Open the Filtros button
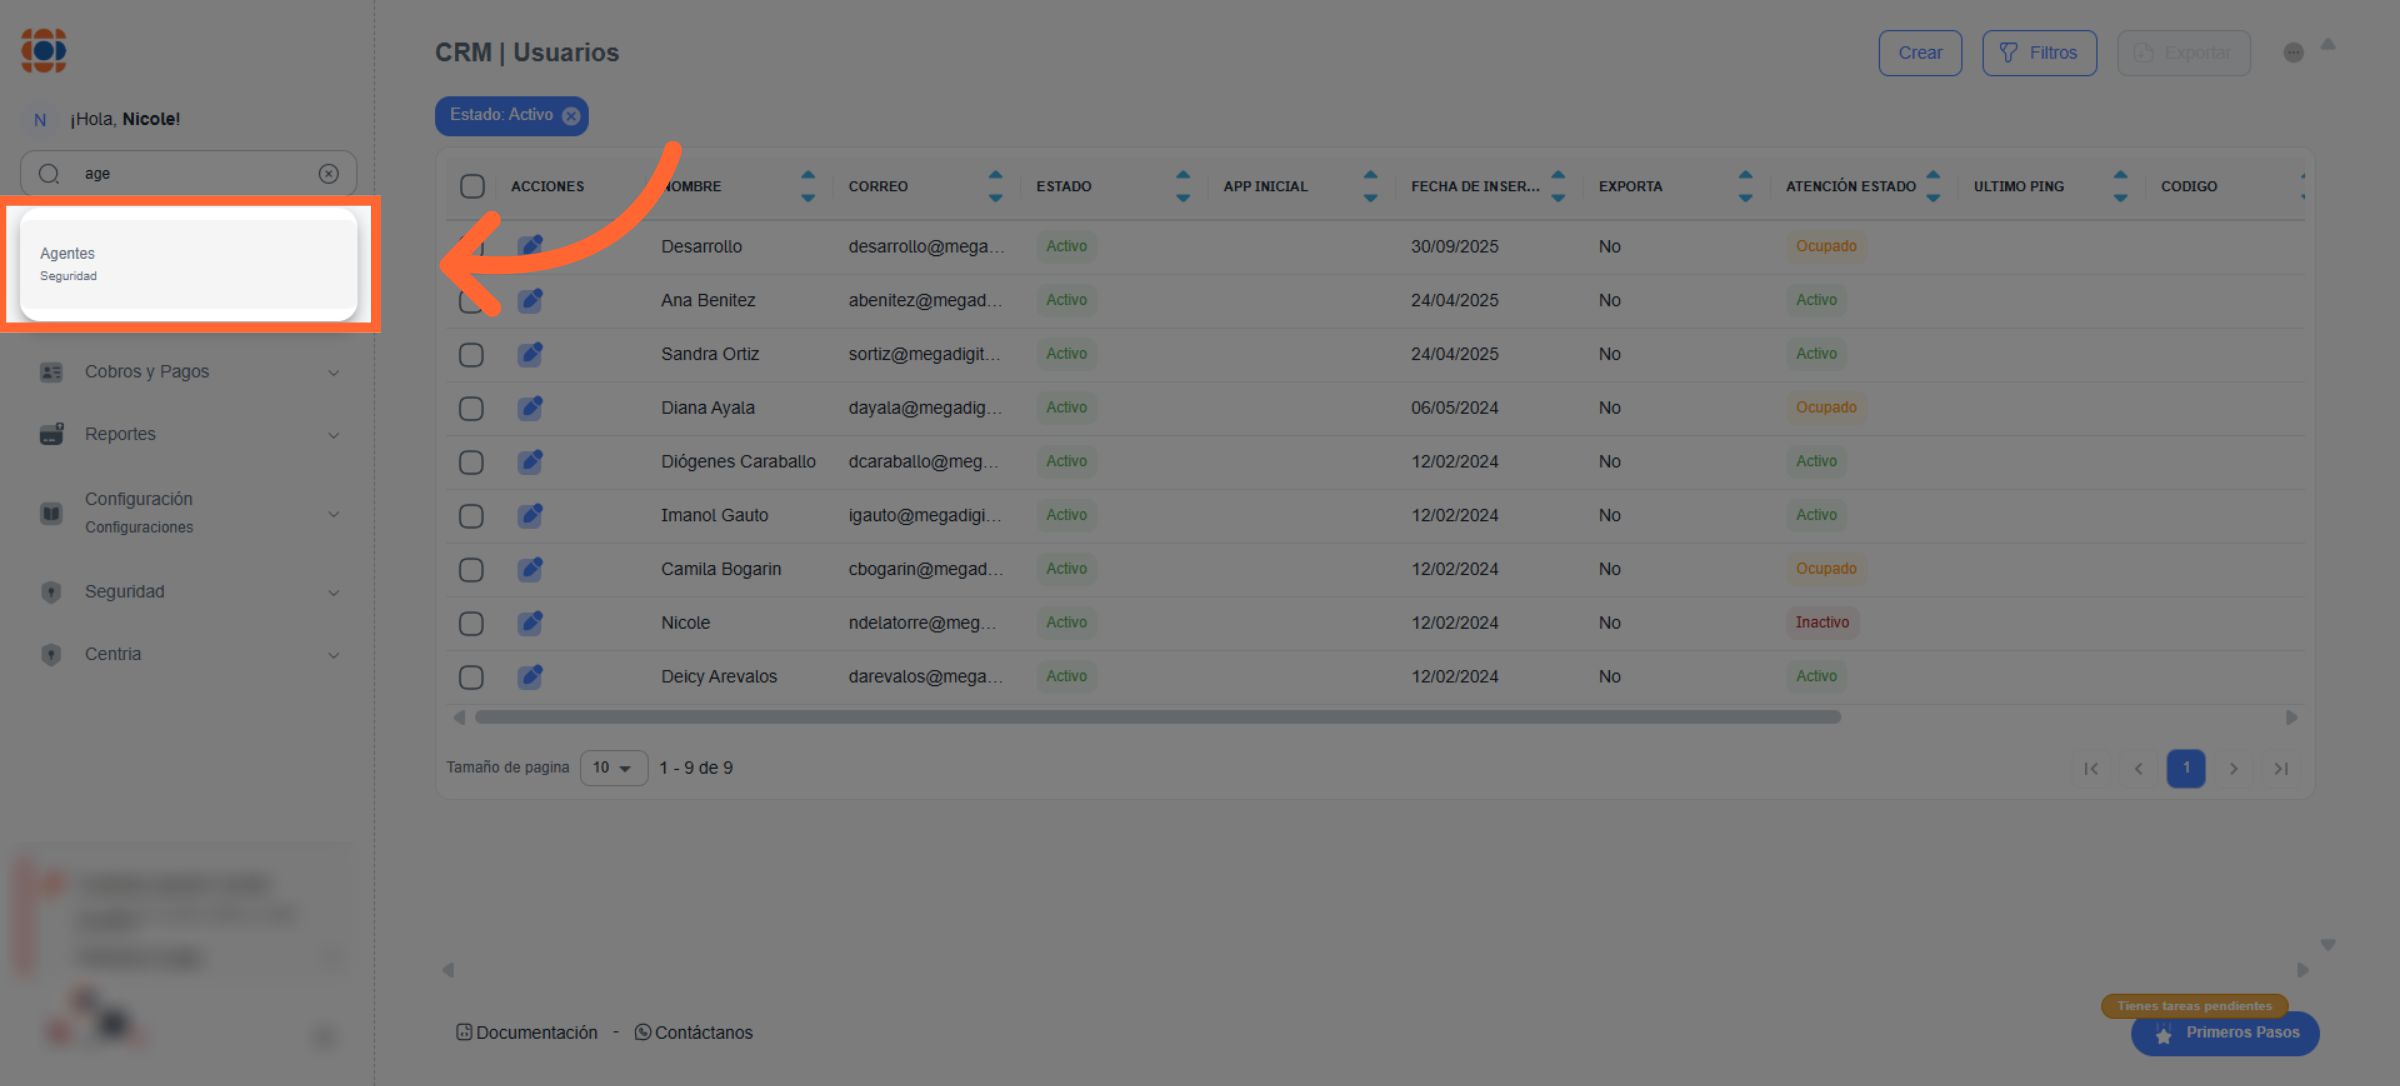This screenshot has height=1086, width=2400. pos(2039,53)
